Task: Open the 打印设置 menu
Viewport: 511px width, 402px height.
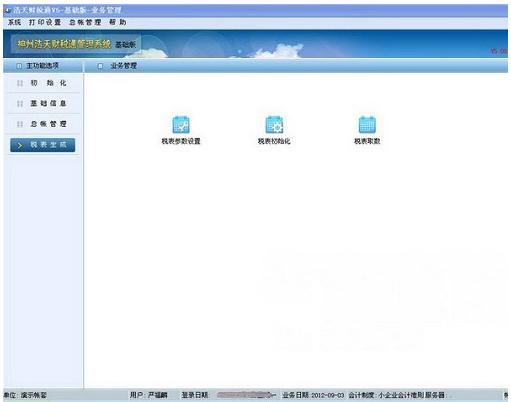Action: (45, 22)
